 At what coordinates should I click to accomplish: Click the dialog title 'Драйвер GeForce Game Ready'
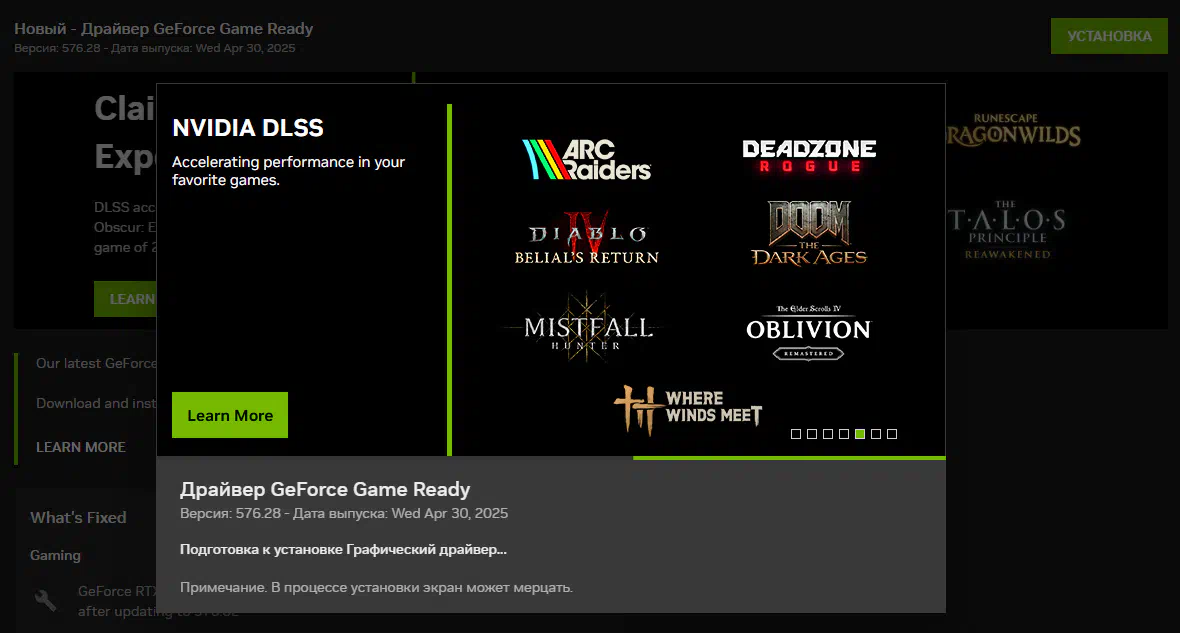325,489
